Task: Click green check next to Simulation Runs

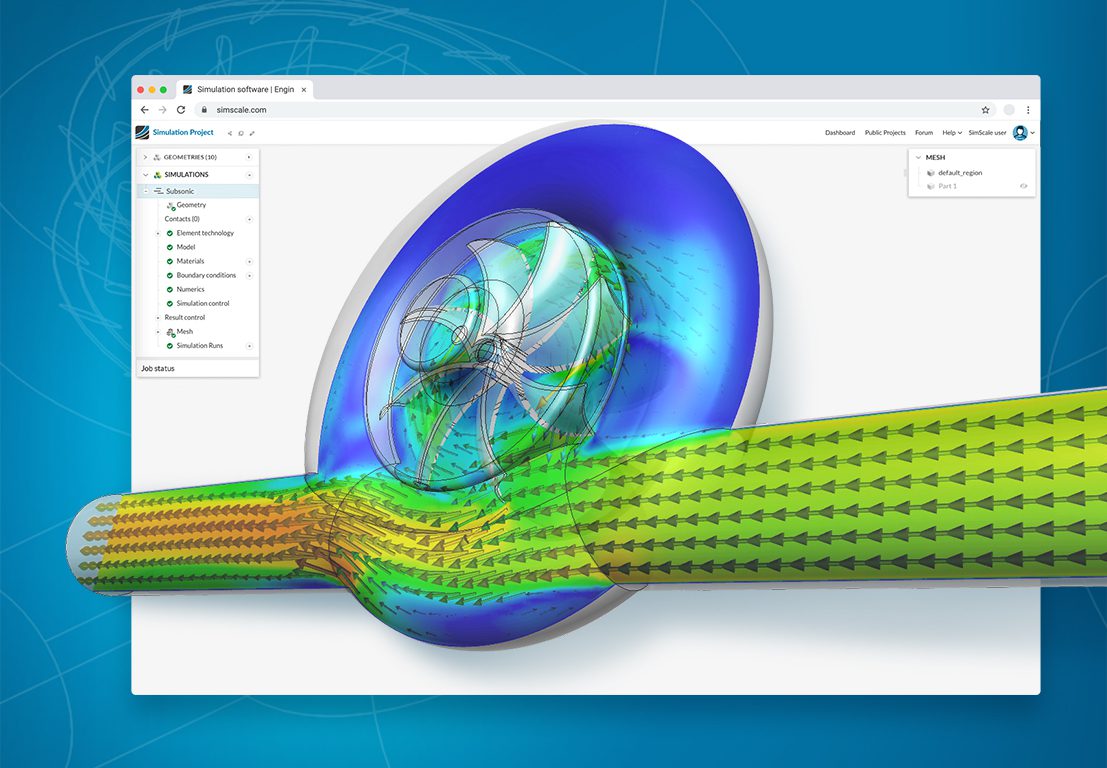Action: coord(169,346)
